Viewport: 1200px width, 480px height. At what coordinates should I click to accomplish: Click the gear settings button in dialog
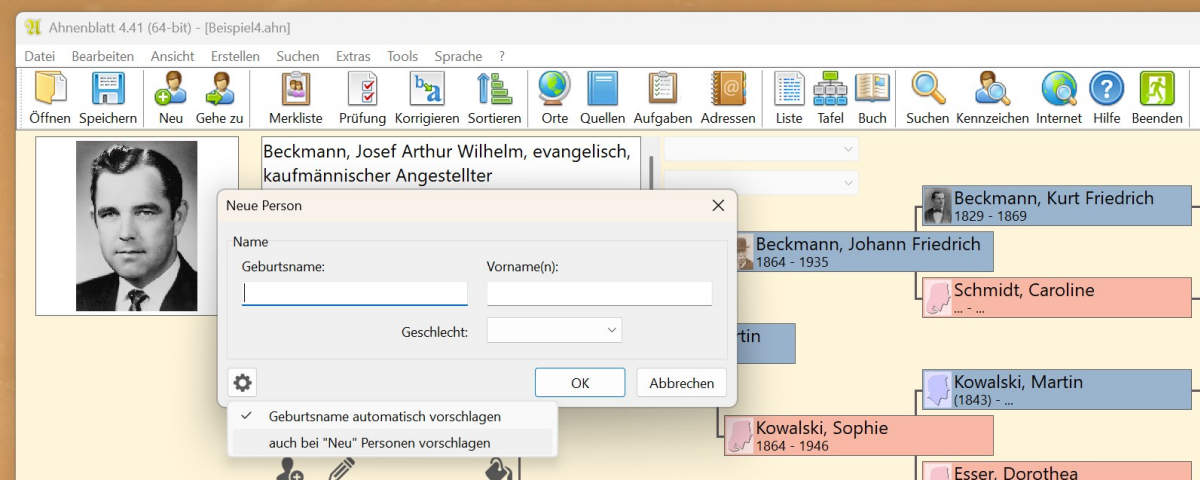coord(243,382)
